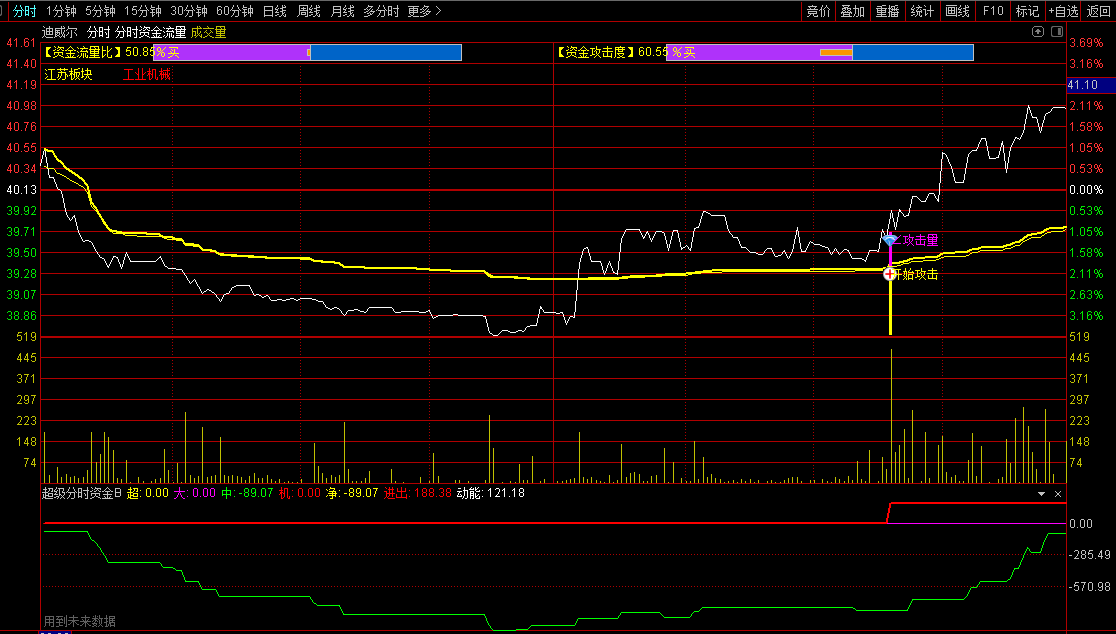This screenshot has height=634, width=1116.
Task: Open the 周线 weekly chart tab
Action: point(309,11)
